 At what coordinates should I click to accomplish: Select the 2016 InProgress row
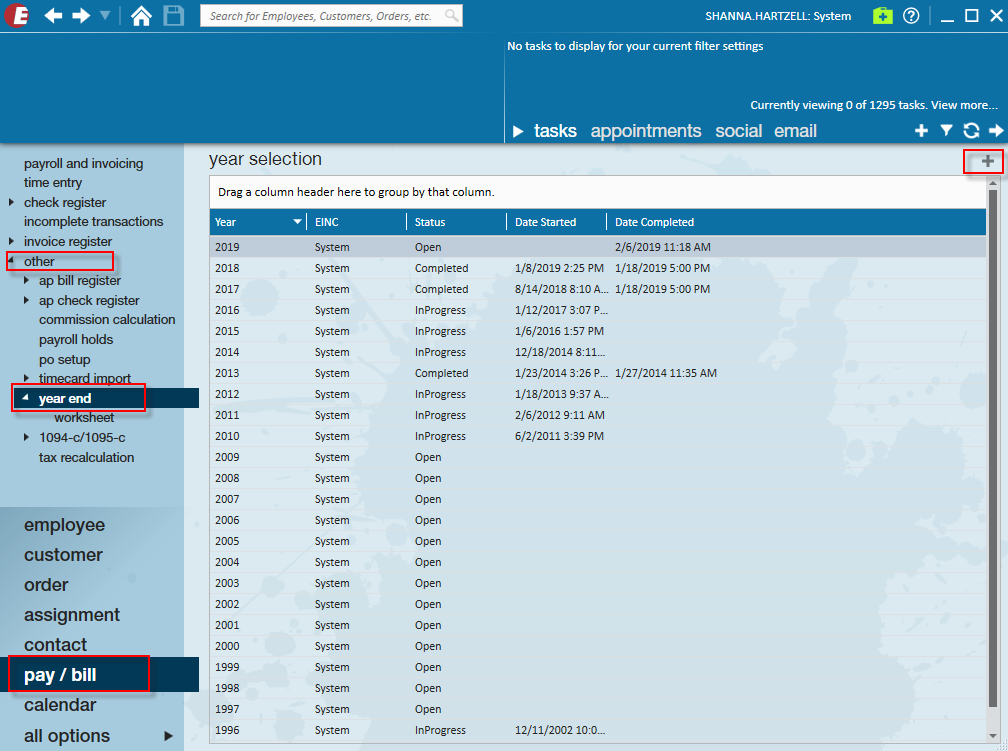(x=598, y=310)
